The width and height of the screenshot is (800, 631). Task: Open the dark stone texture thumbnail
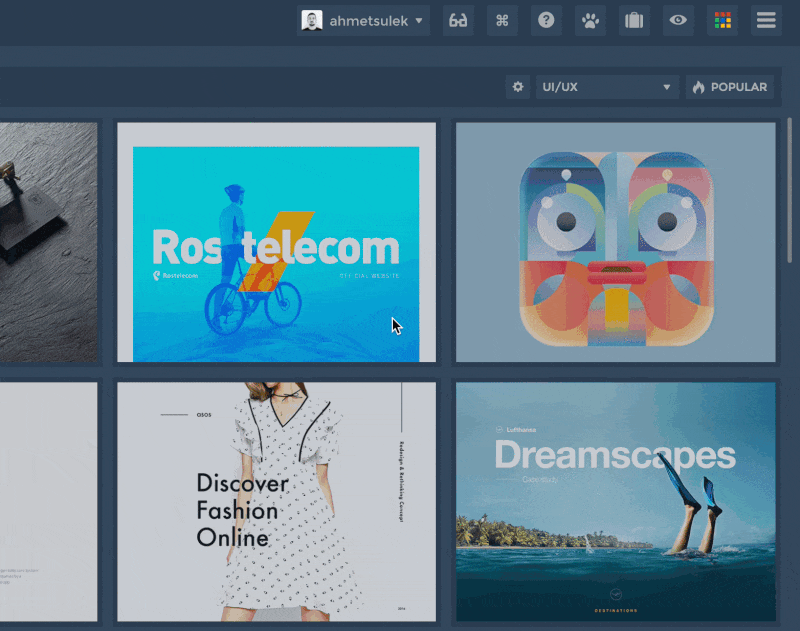[x=48, y=242]
